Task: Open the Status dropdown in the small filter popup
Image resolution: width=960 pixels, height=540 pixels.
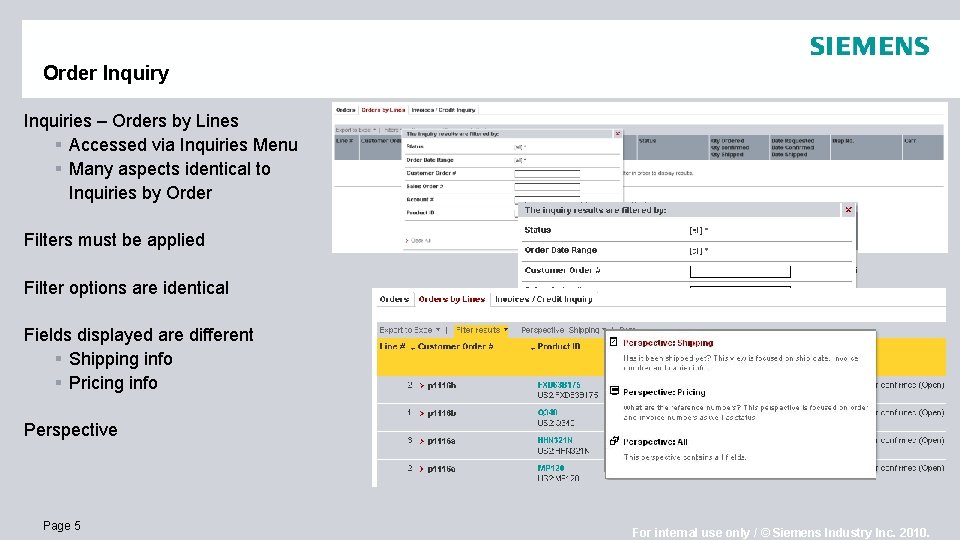Action: tap(520, 147)
